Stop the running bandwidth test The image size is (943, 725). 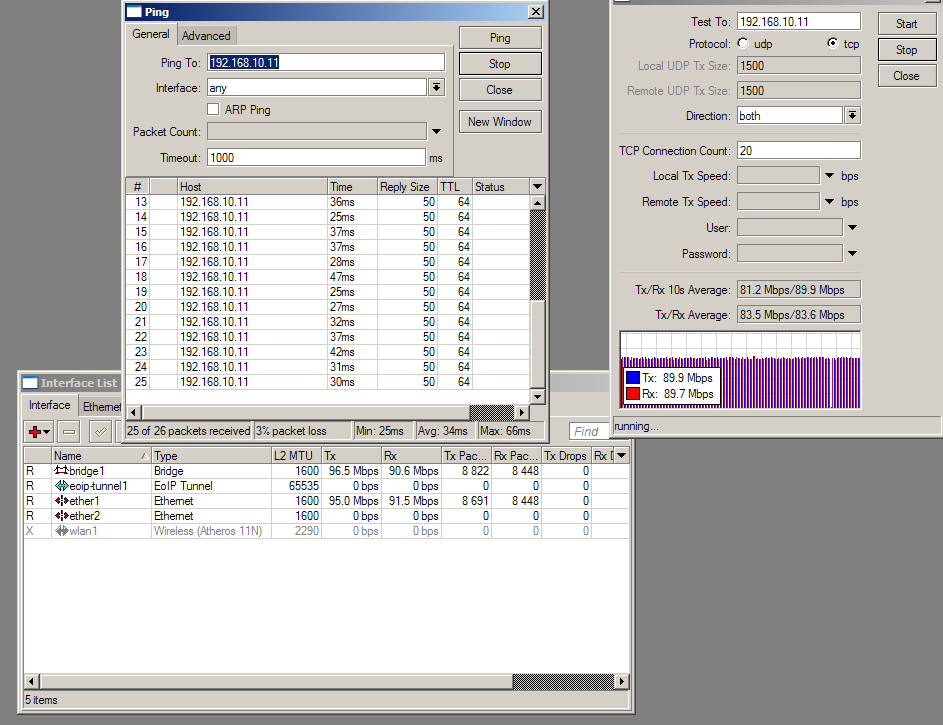pos(906,50)
